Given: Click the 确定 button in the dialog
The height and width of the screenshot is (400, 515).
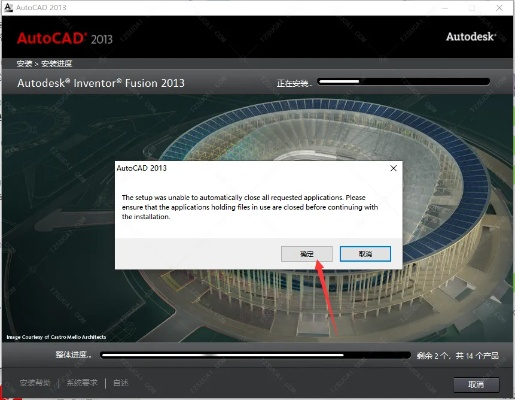Looking at the screenshot, I should point(307,254).
